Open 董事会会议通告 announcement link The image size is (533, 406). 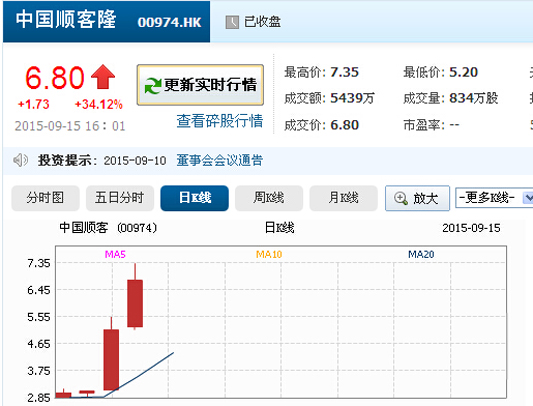click(220, 160)
